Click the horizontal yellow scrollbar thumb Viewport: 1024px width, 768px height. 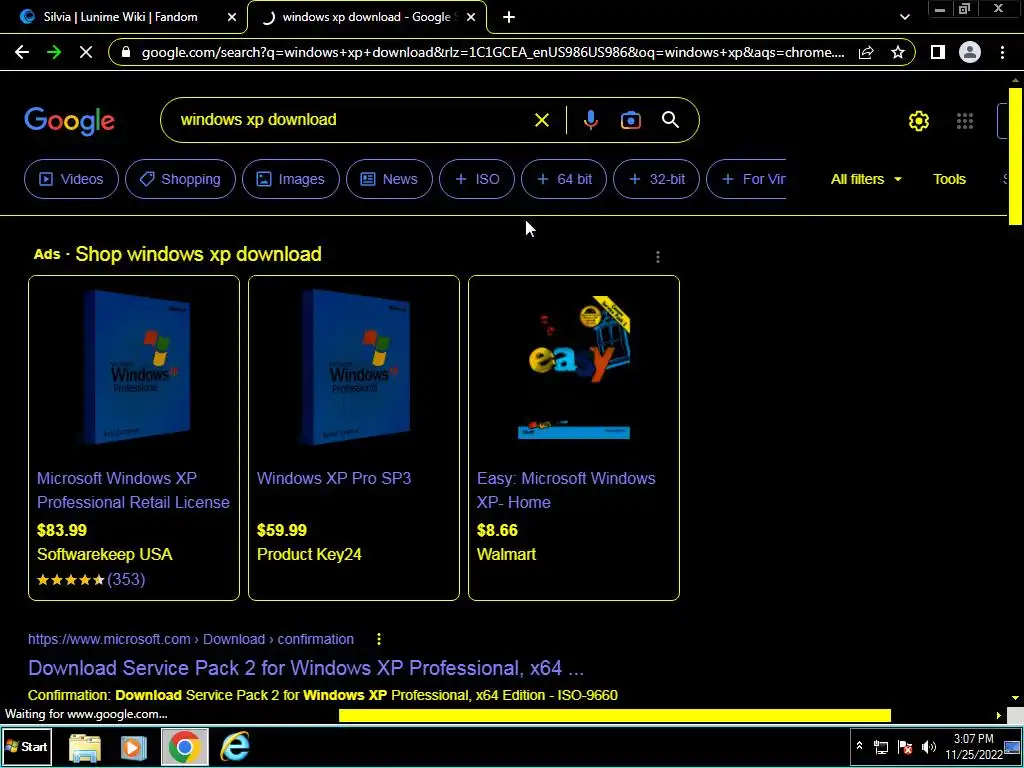pos(615,716)
